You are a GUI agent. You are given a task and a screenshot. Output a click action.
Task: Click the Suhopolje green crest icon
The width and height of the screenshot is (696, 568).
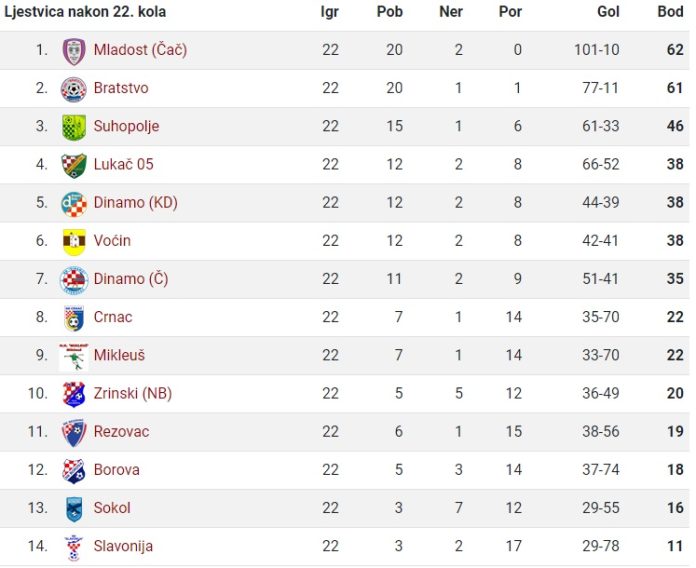pos(74,127)
